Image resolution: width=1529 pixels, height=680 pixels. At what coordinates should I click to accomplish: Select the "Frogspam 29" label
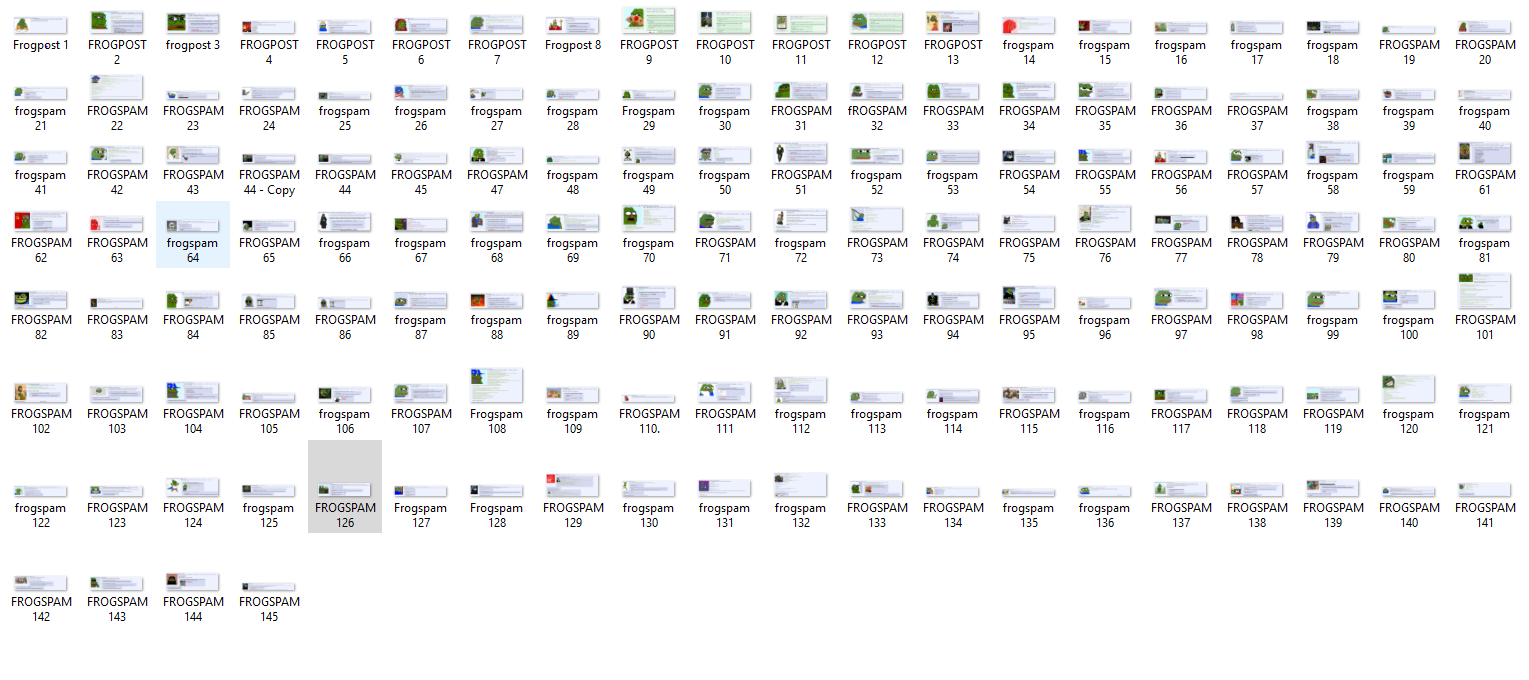click(x=649, y=119)
